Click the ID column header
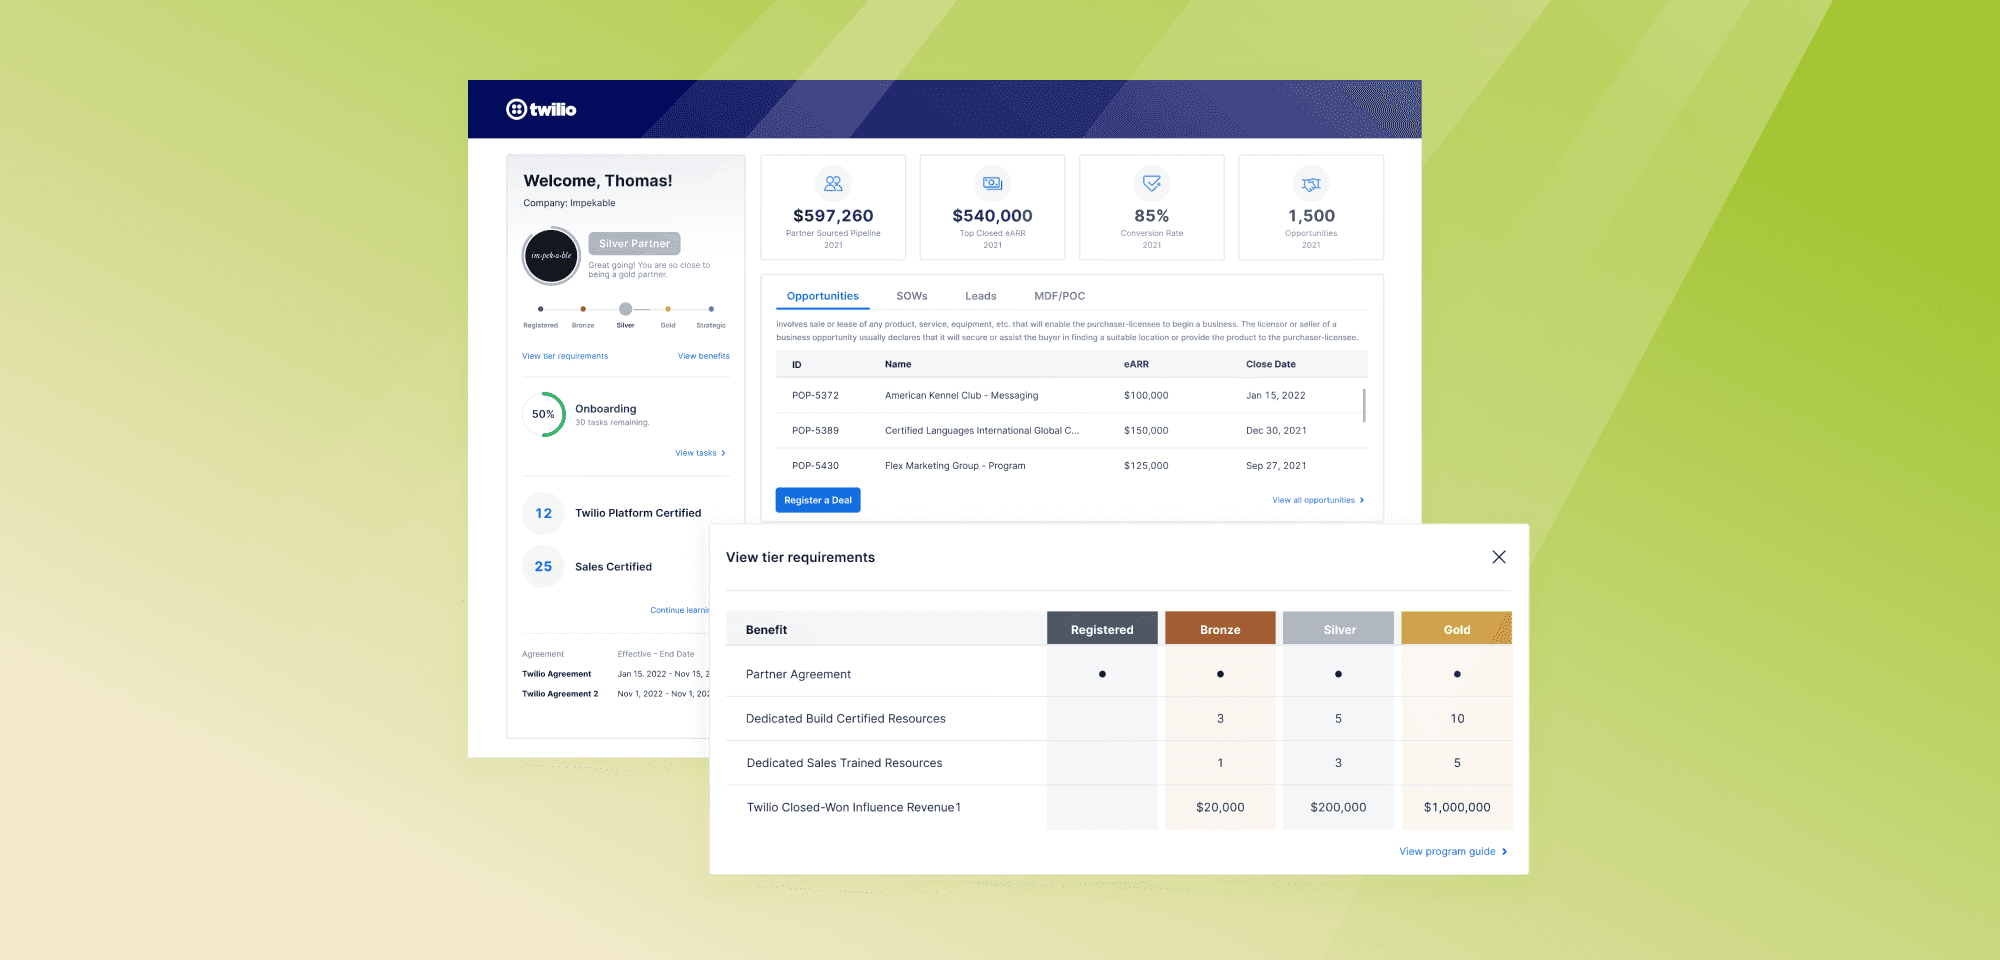 point(797,365)
